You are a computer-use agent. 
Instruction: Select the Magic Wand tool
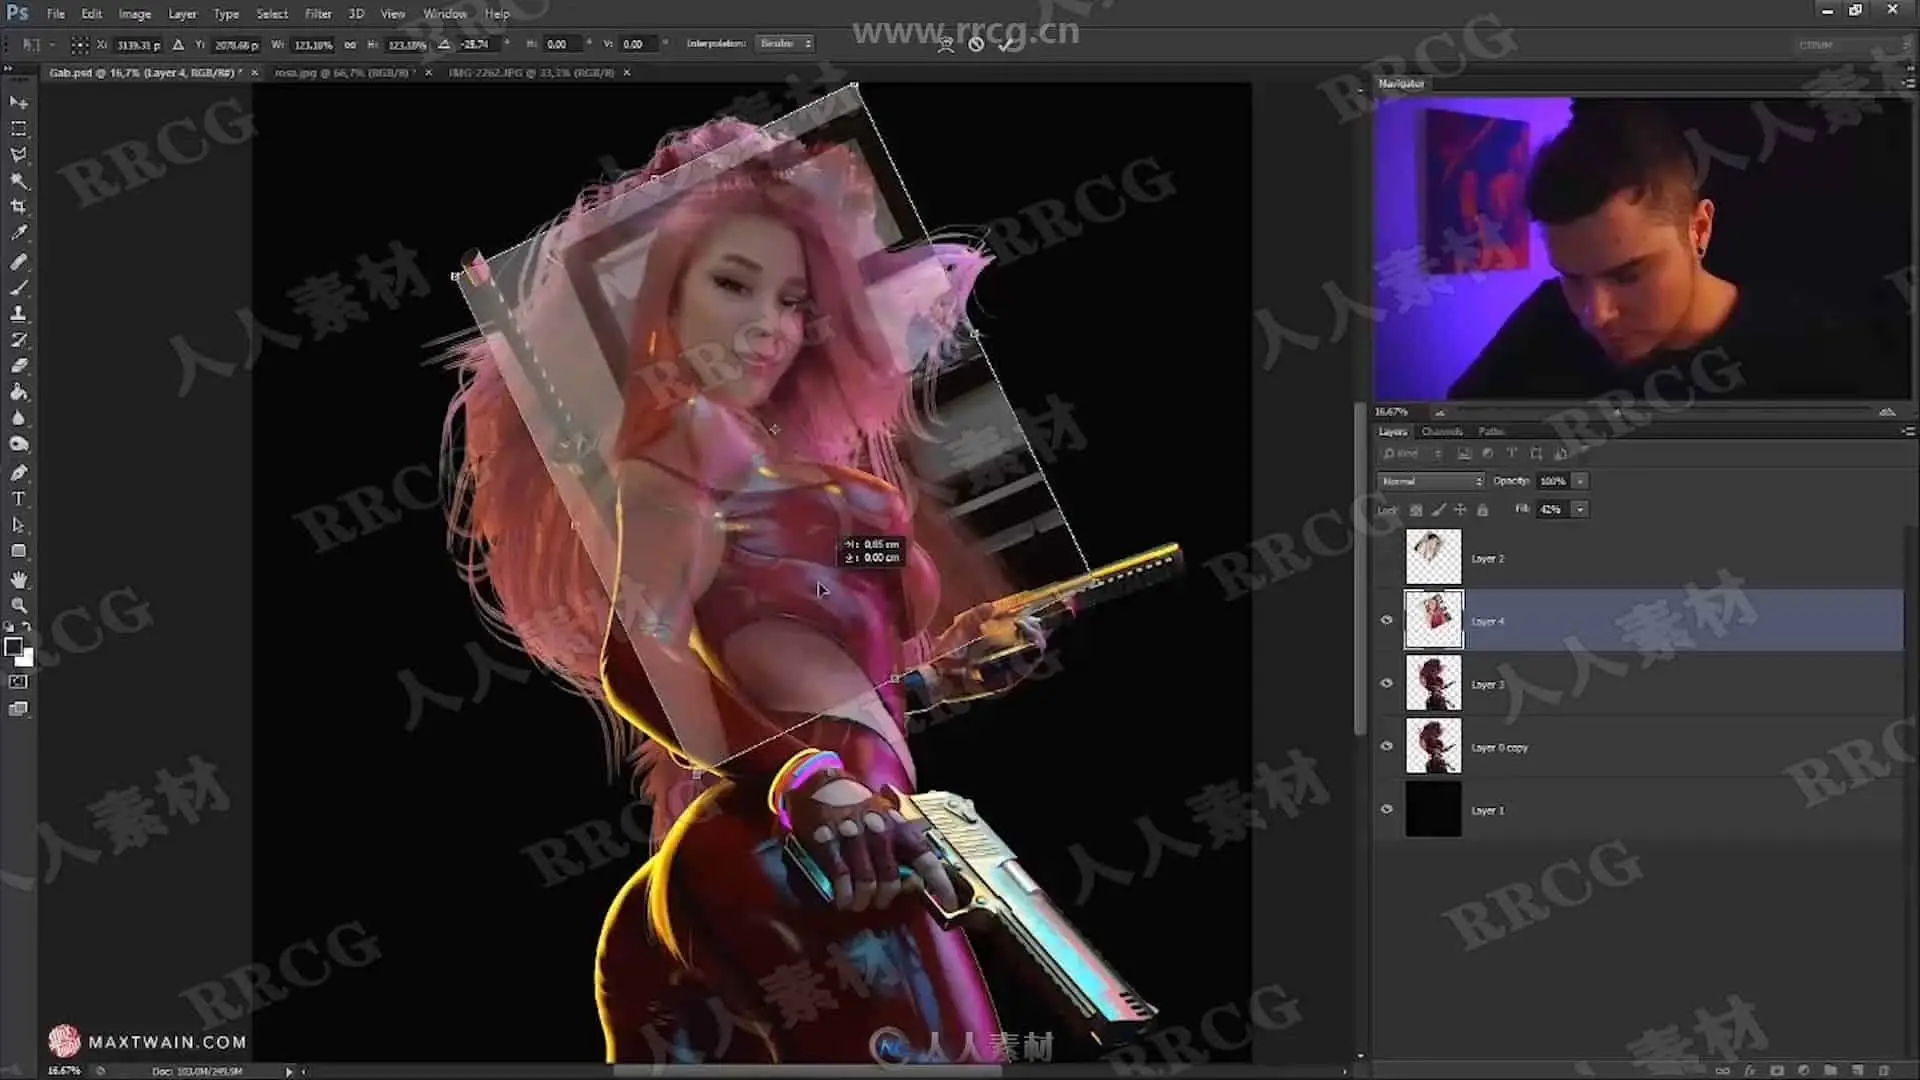pos(18,181)
